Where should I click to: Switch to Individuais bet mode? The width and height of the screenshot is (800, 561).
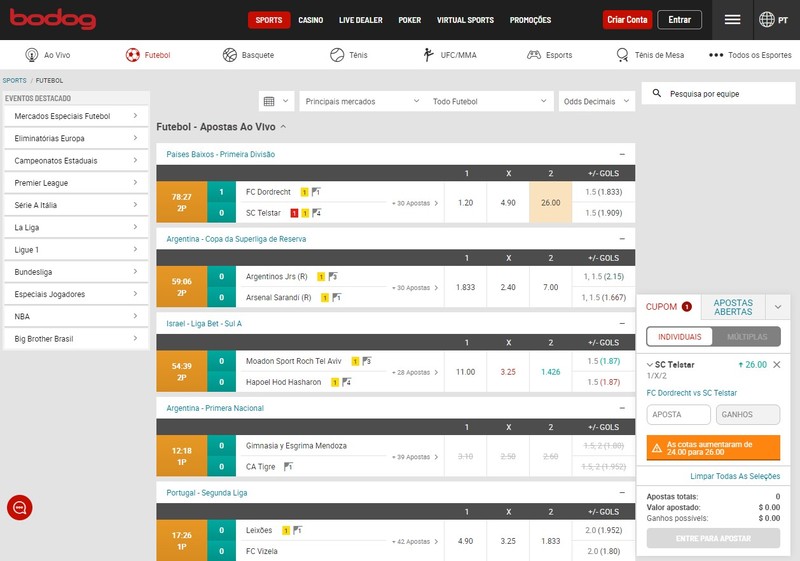click(x=679, y=337)
